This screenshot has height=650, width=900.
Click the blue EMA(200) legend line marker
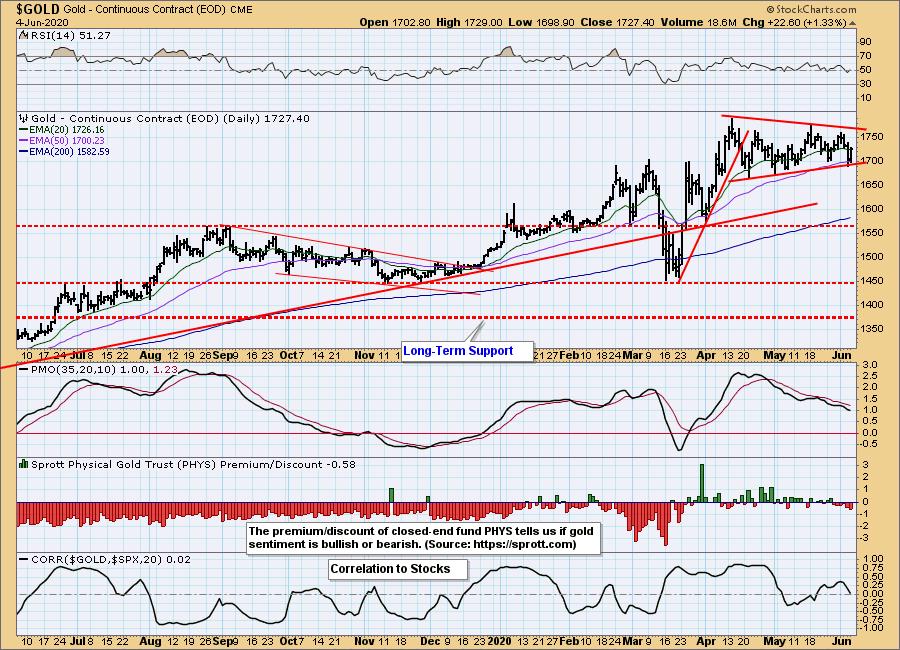click(x=23, y=152)
